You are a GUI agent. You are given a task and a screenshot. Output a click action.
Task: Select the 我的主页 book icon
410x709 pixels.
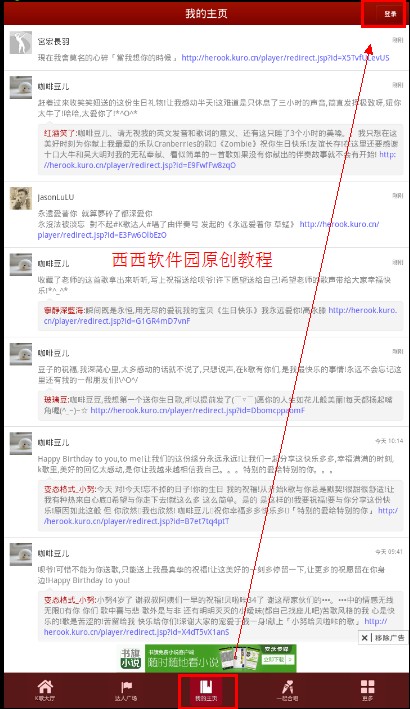(206, 690)
